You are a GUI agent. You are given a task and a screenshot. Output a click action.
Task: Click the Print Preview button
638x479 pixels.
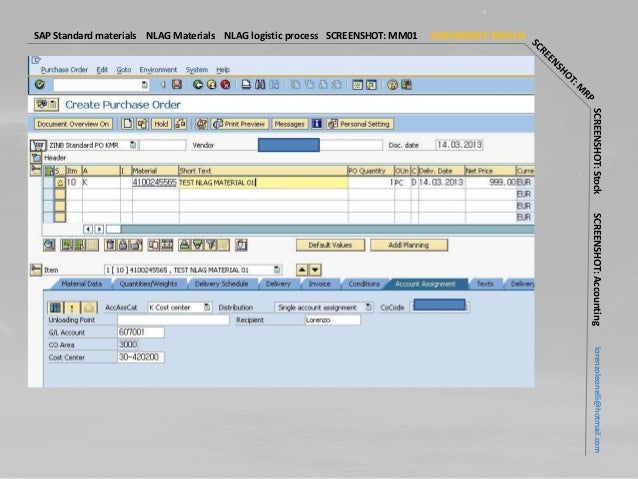point(240,124)
